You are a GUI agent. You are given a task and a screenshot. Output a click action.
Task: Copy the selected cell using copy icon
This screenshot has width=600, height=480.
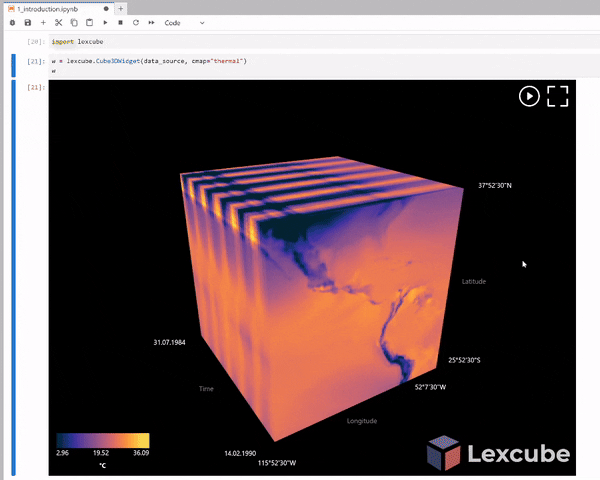(x=74, y=23)
